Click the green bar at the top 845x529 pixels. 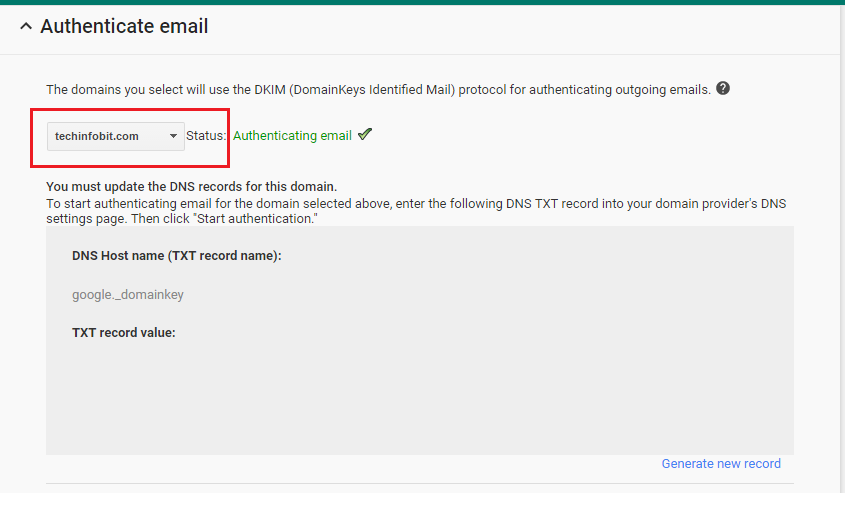(422, 2)
